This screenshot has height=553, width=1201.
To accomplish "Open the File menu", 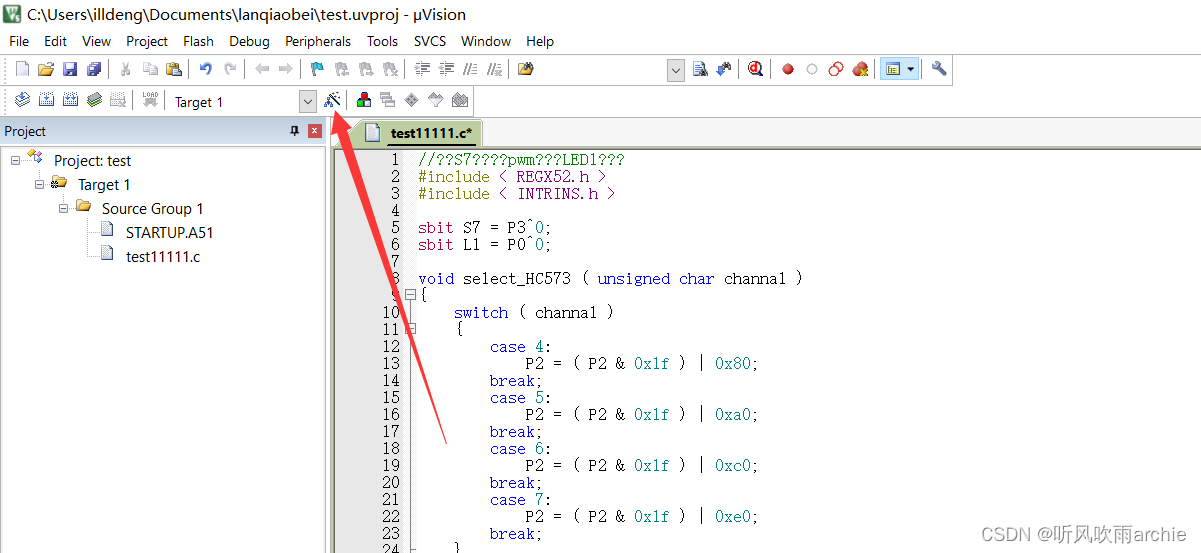I will tap(19, 41).
